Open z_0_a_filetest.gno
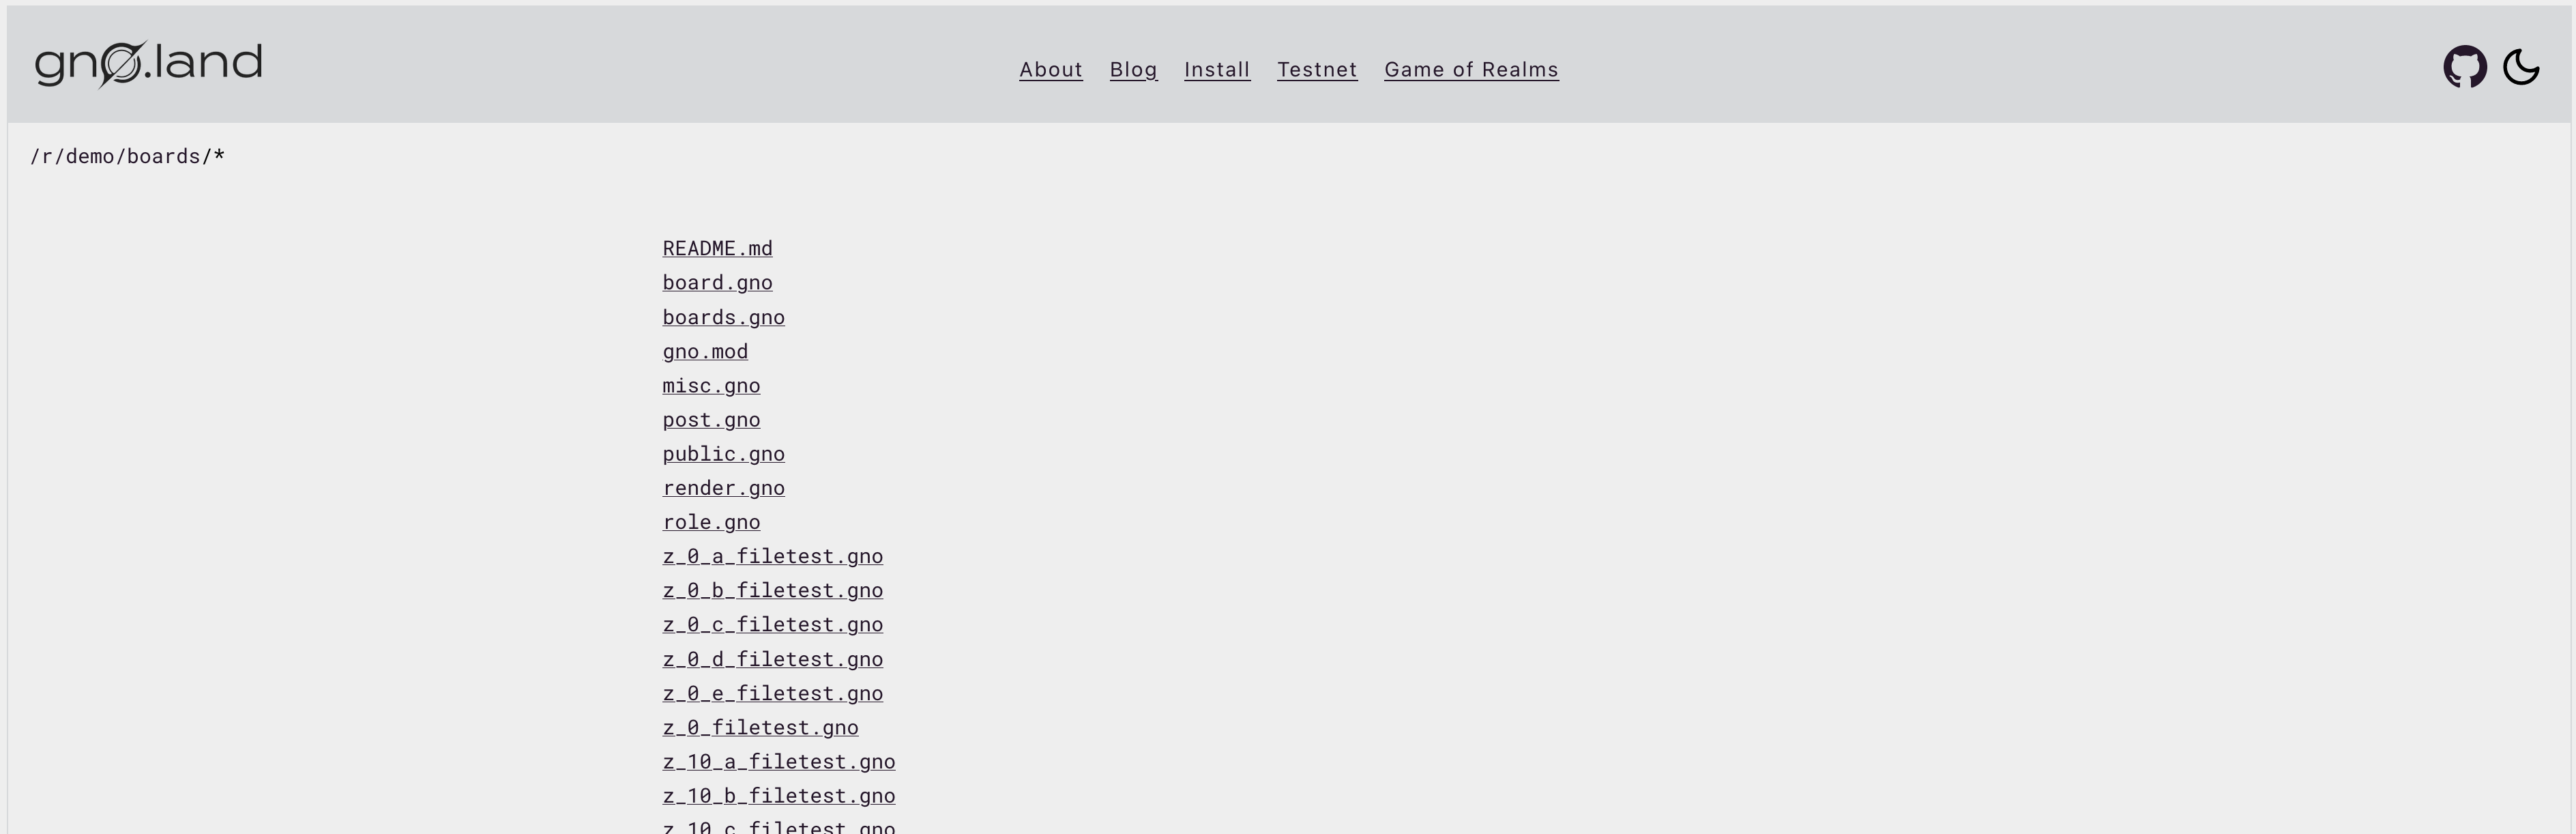 (x=772, y=556)
